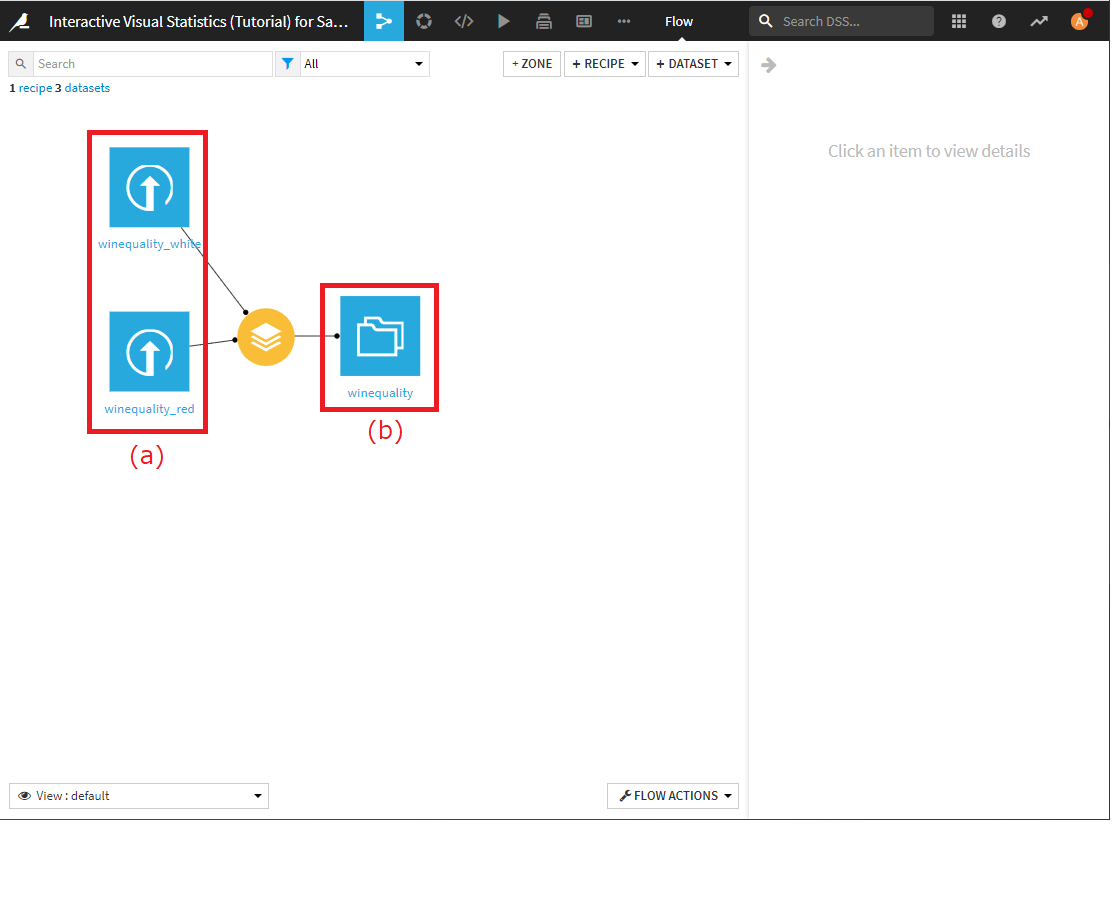Screen dimensions: 1112x899
Task: Open the print-like dashboard stack icon
Action: pyautogui.click(x=544, y=21)
